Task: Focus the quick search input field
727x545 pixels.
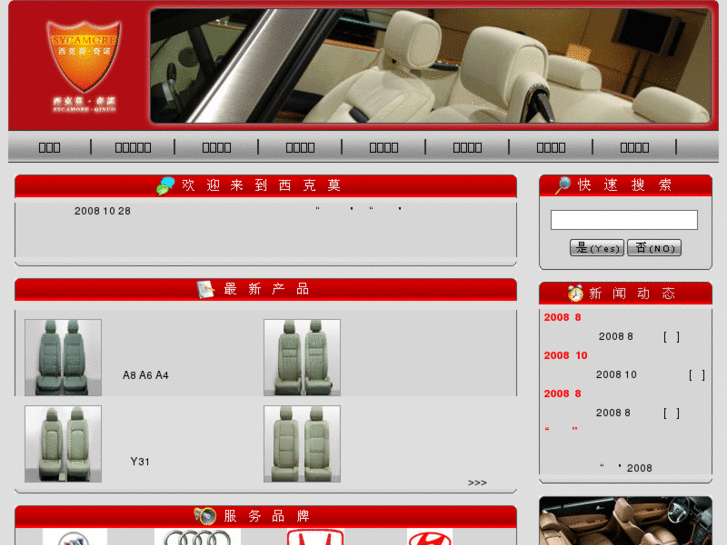Action: pyautogui.click(x=624, y=220)
